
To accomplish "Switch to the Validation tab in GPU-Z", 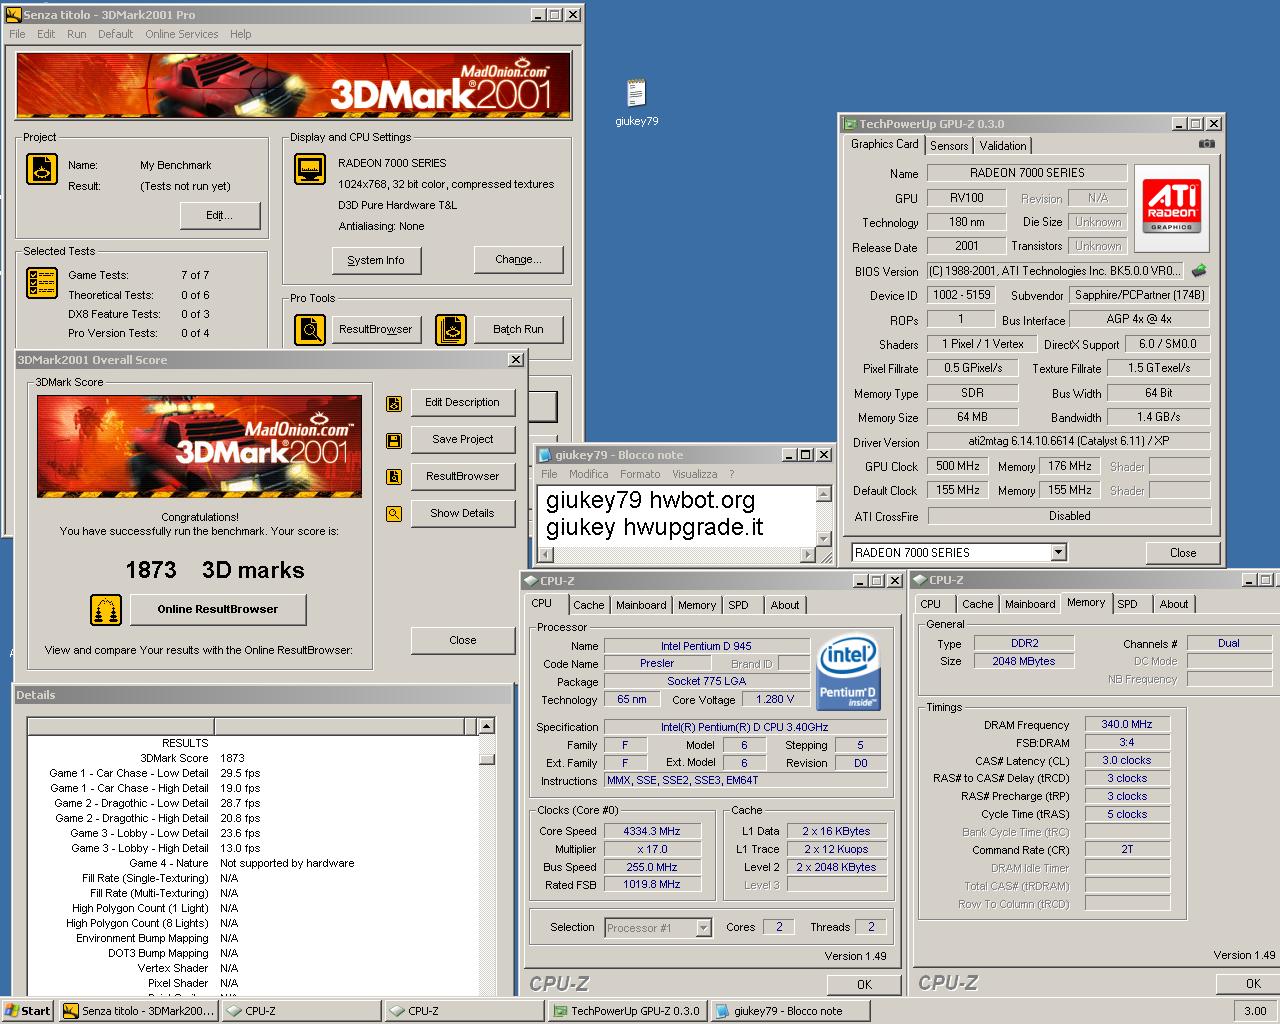I will 1003,146.
